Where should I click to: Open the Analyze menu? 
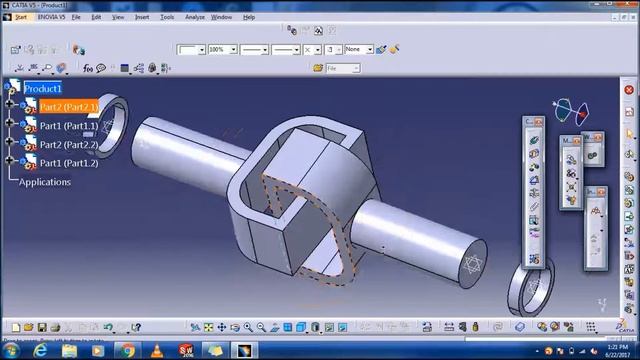[195, 17]
